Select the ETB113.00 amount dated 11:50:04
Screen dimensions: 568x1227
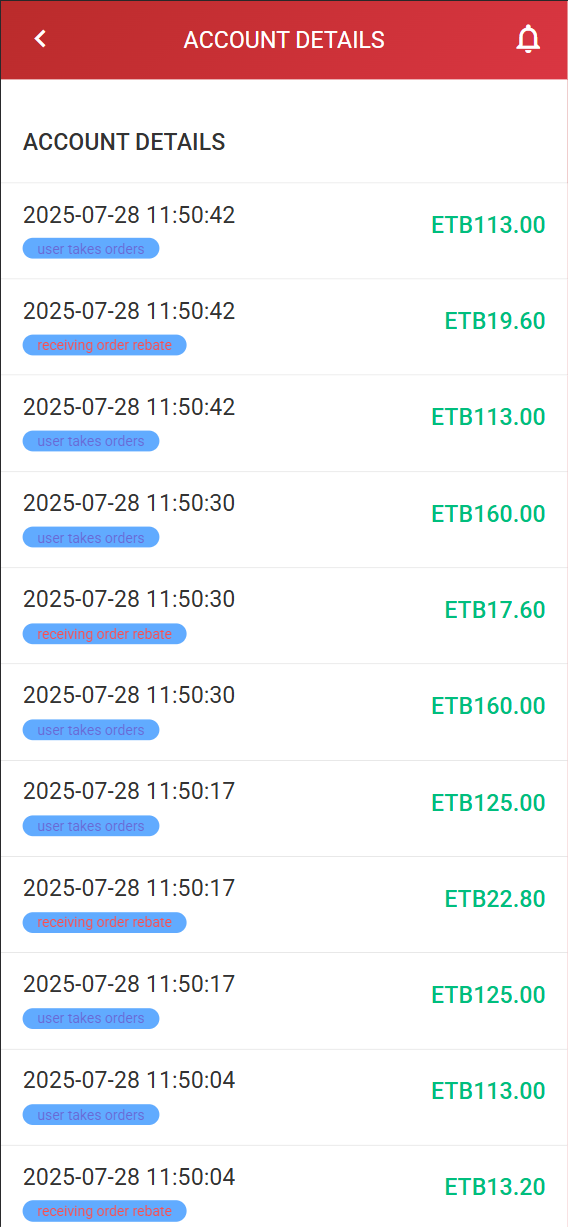[489, 1091]
